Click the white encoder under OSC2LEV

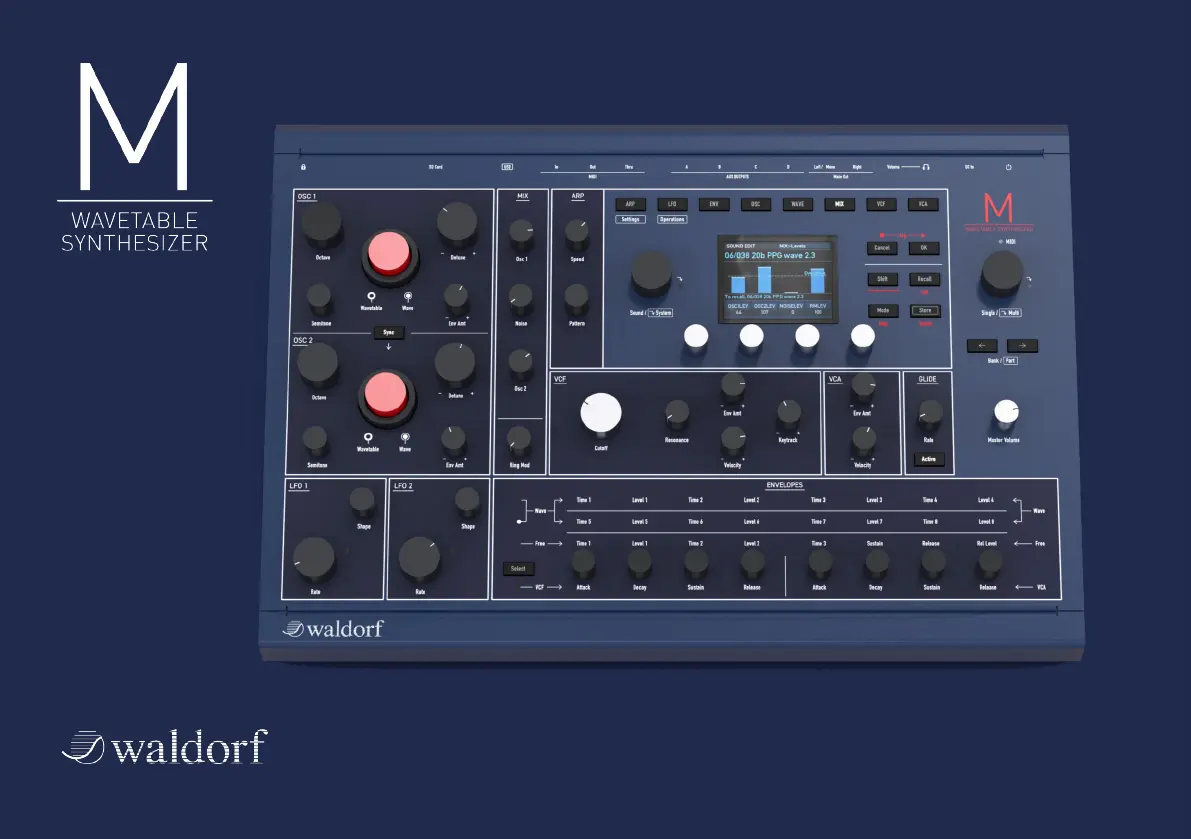(751, 336)
